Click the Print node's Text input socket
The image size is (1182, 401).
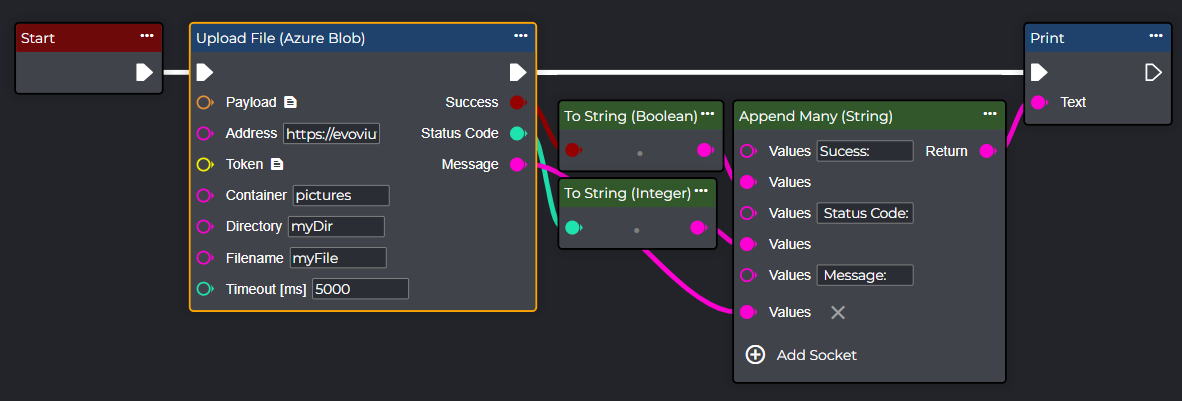(x=1039, y=102)
